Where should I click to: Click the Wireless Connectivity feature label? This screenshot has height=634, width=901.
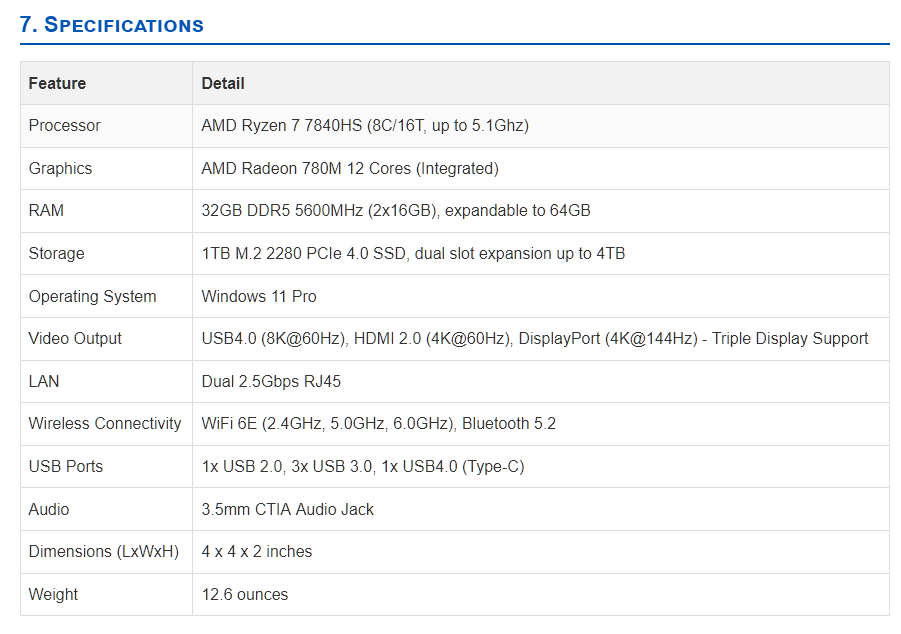pos(105,424)
